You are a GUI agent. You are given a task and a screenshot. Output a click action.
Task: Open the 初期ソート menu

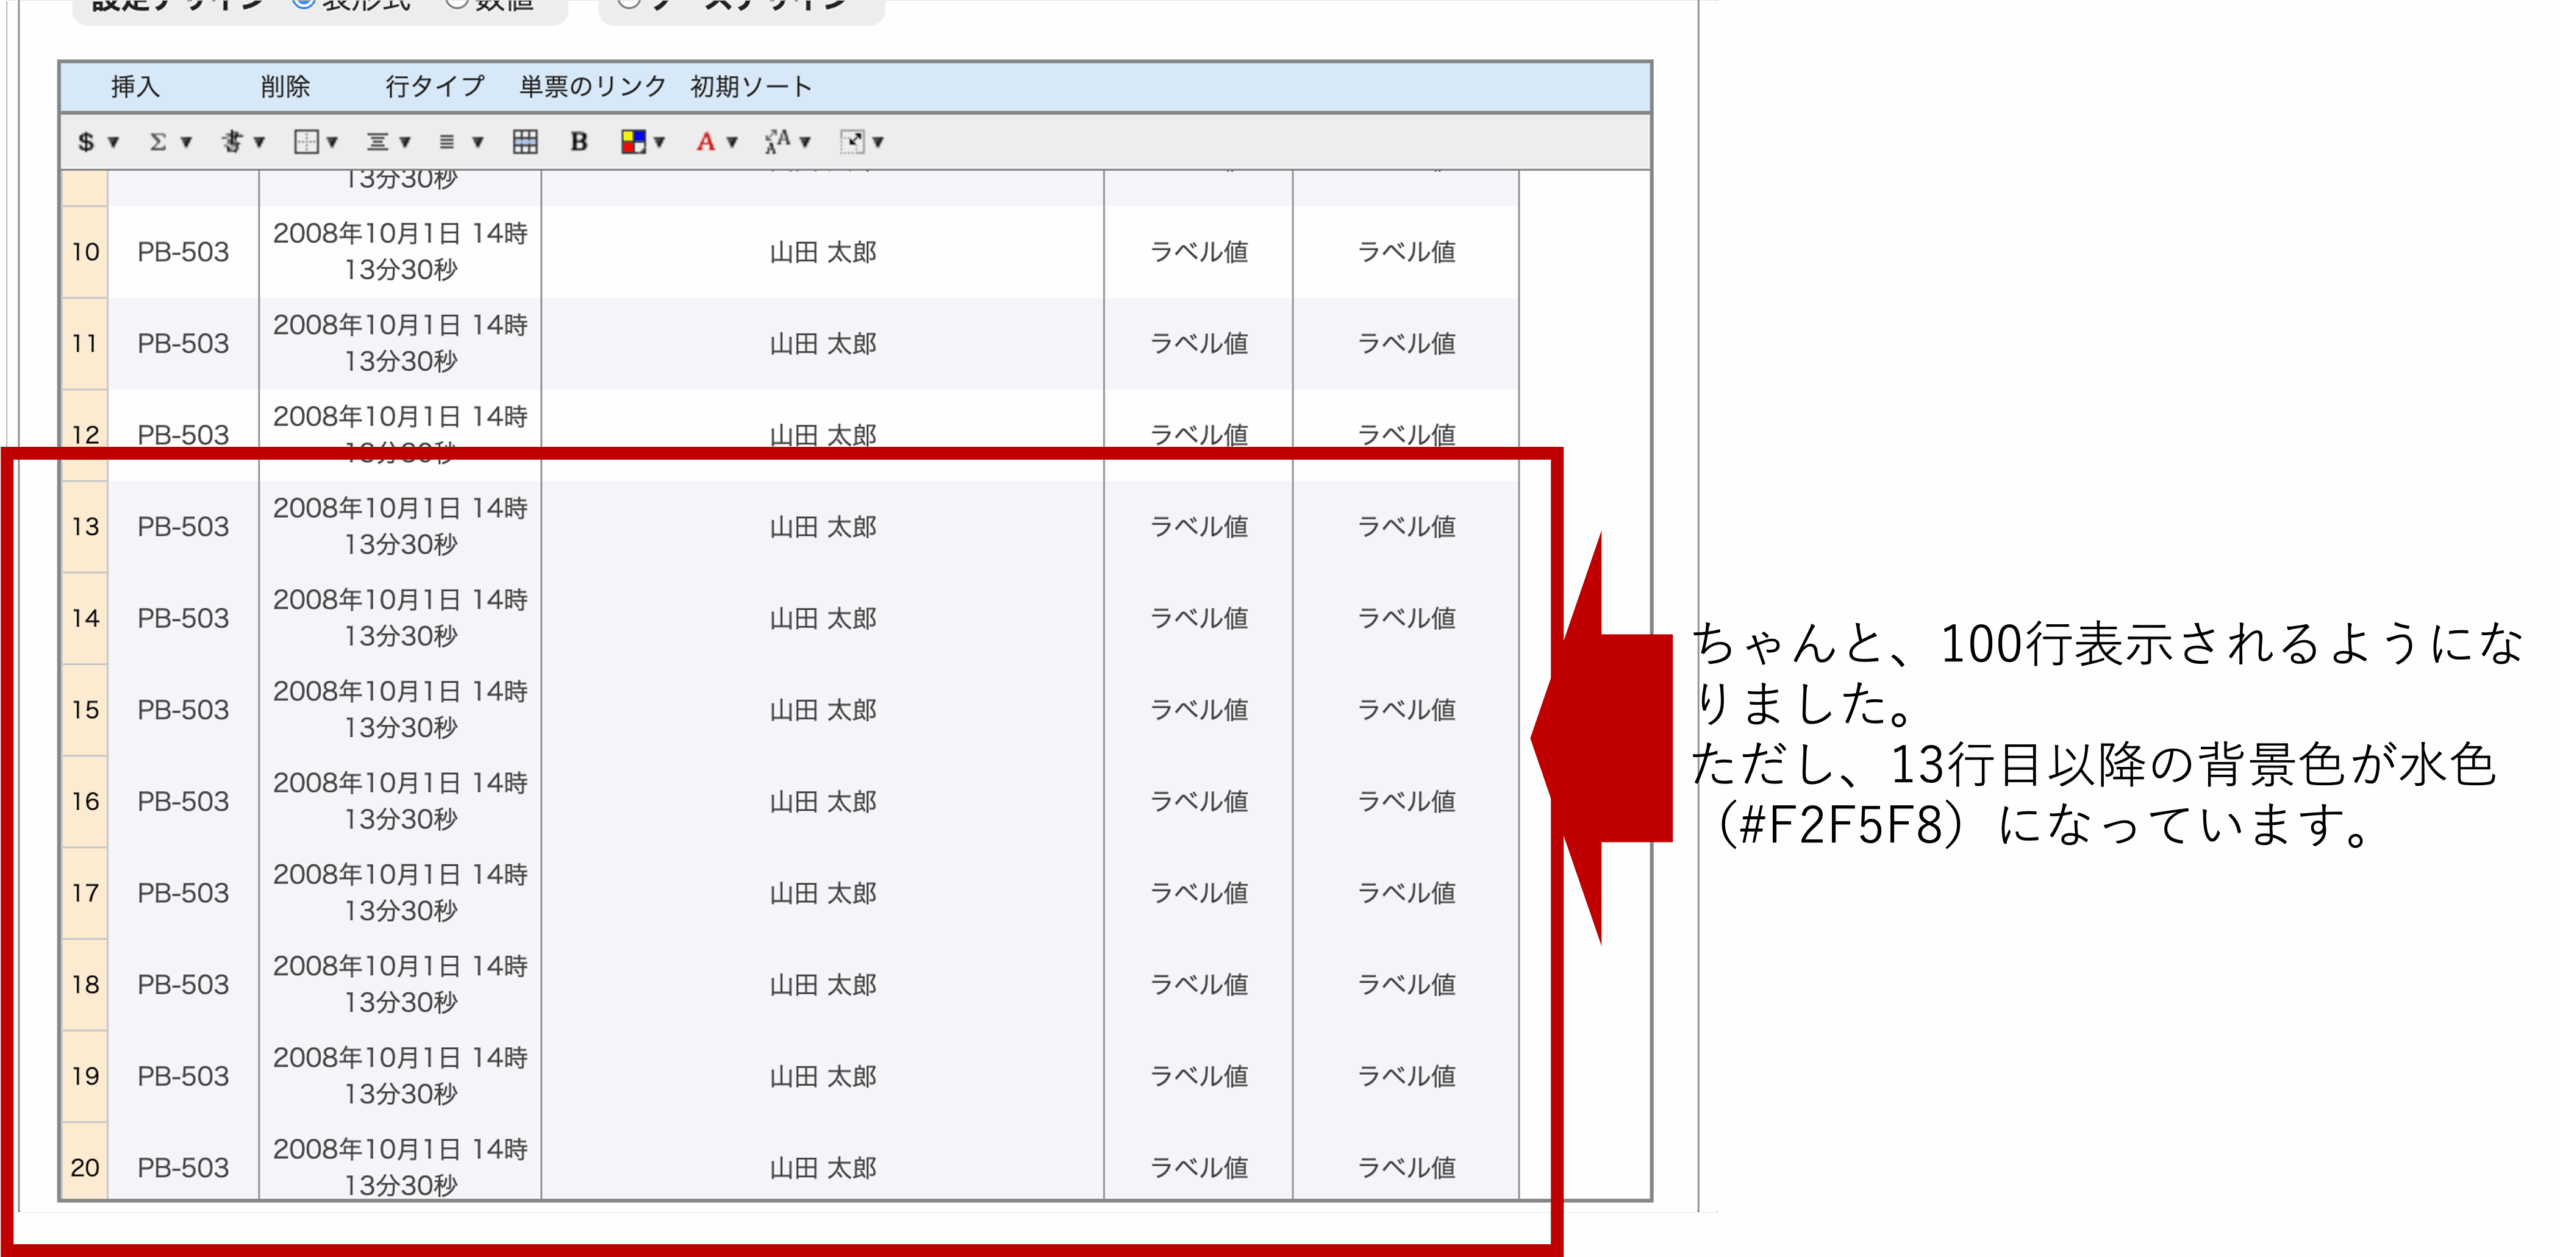point(751,87)
